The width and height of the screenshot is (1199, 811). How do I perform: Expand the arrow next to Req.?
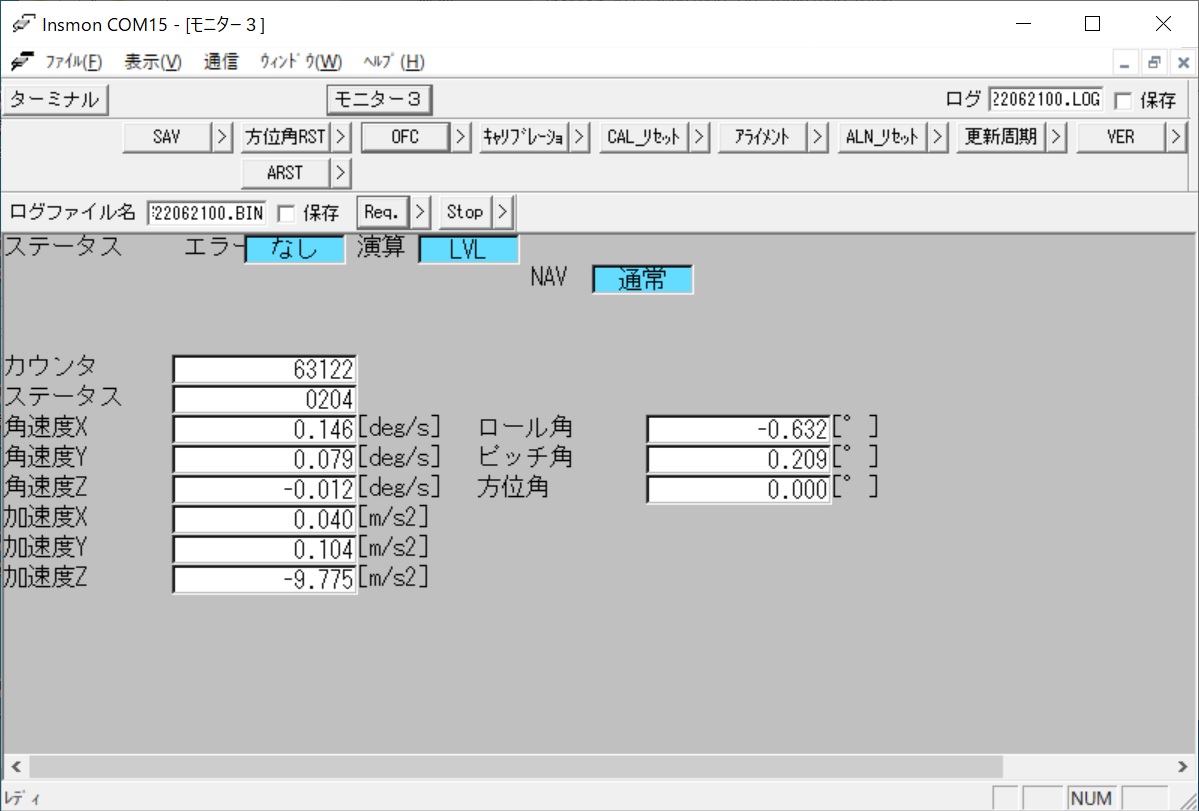click(x=421, y=212)
